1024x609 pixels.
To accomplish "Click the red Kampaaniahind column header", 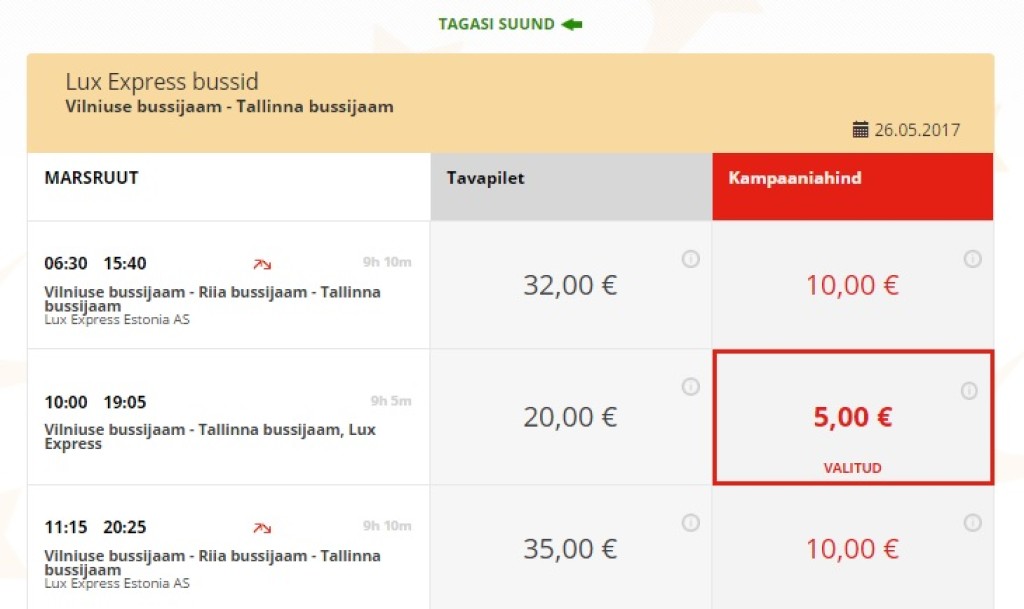I will pyautogui.click(x=853, y=187).
